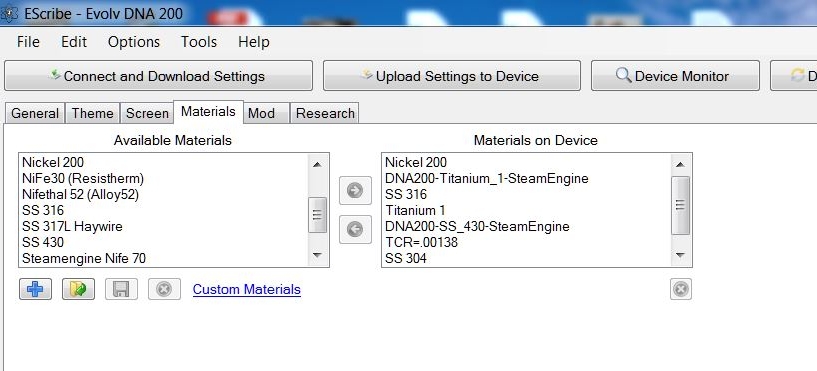This screenshot has height=371, width=817.
Task: Click up arrow of Materials on Device scrollbar
Action: (680, 164)
